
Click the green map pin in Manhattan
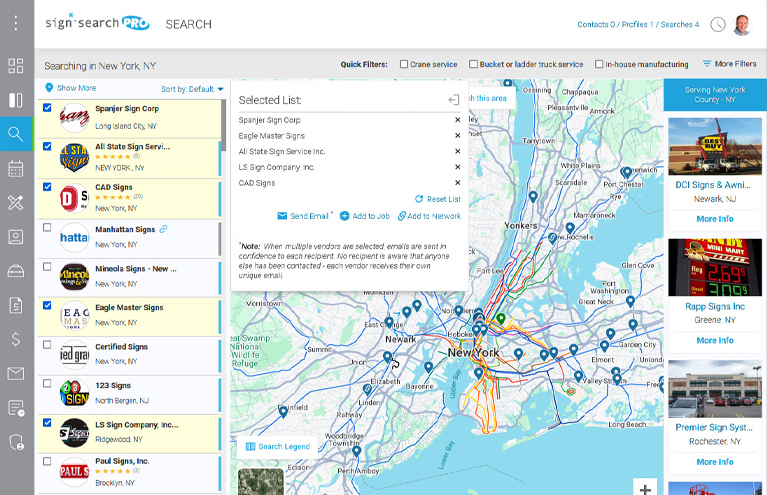click(500, 319)
